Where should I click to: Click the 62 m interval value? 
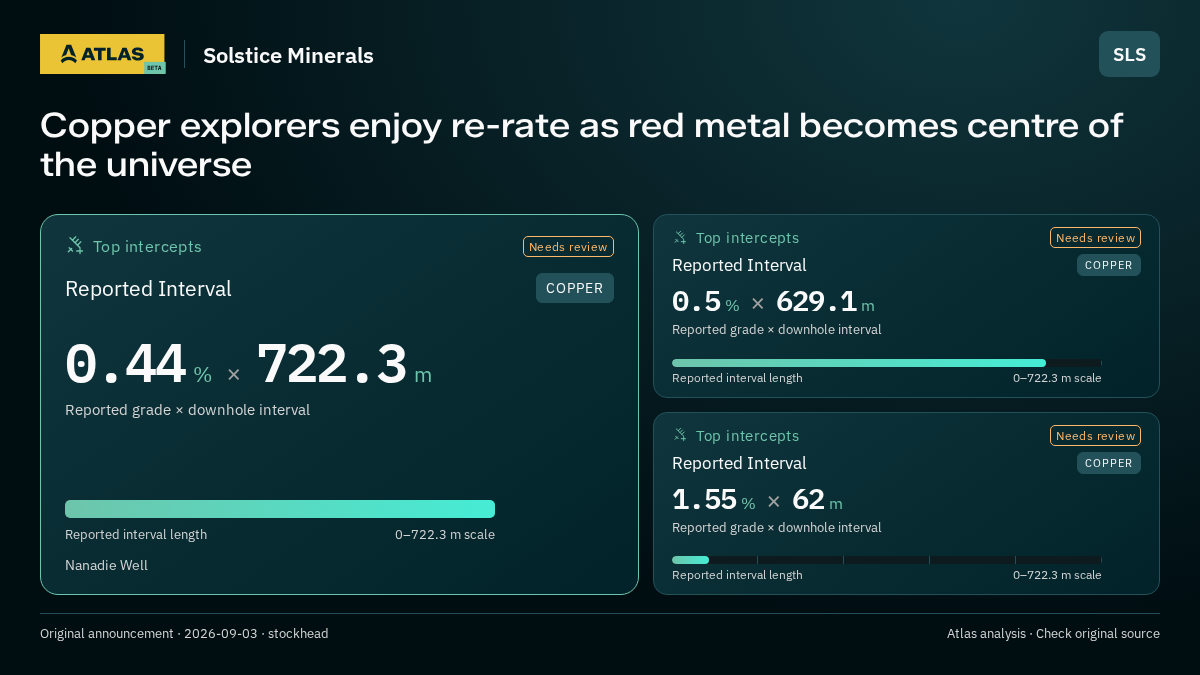[x=808, y=500]
